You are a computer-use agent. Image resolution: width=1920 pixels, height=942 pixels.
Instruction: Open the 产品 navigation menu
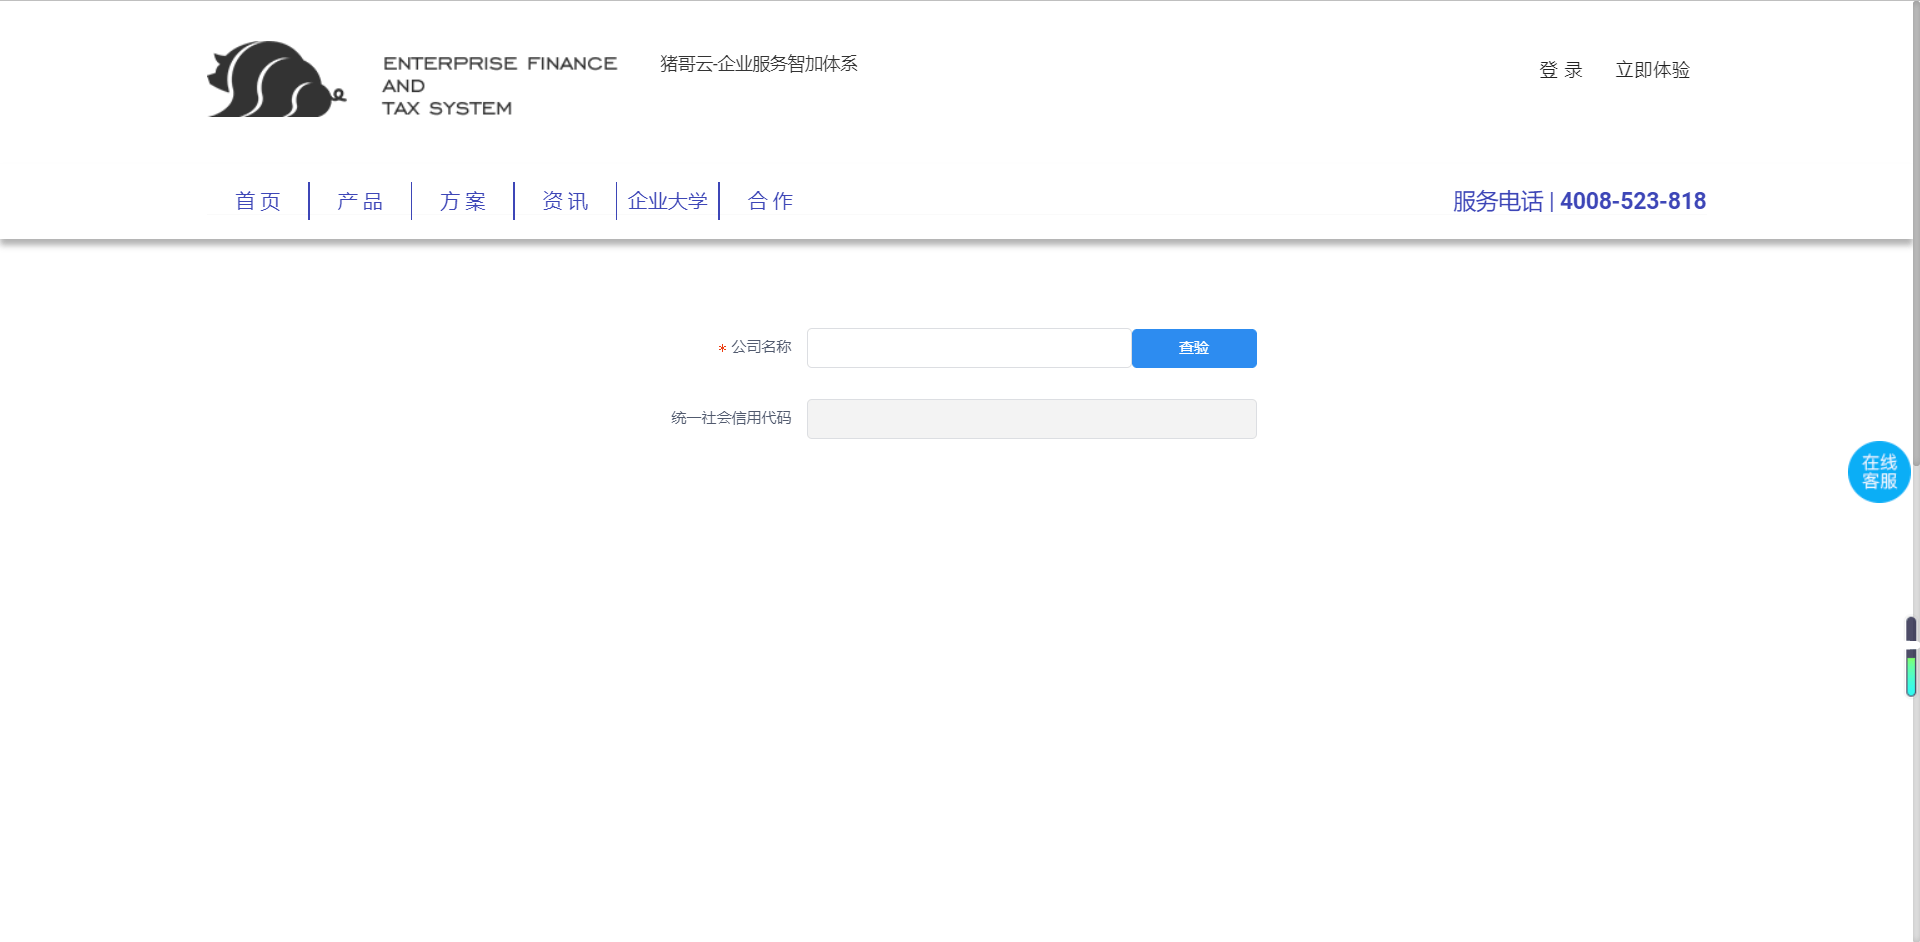pyautogui.click(x=359, y=201)
